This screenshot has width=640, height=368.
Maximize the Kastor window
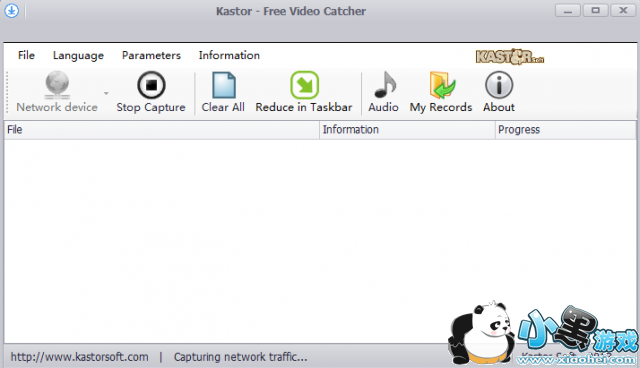(x=596, y=11)
